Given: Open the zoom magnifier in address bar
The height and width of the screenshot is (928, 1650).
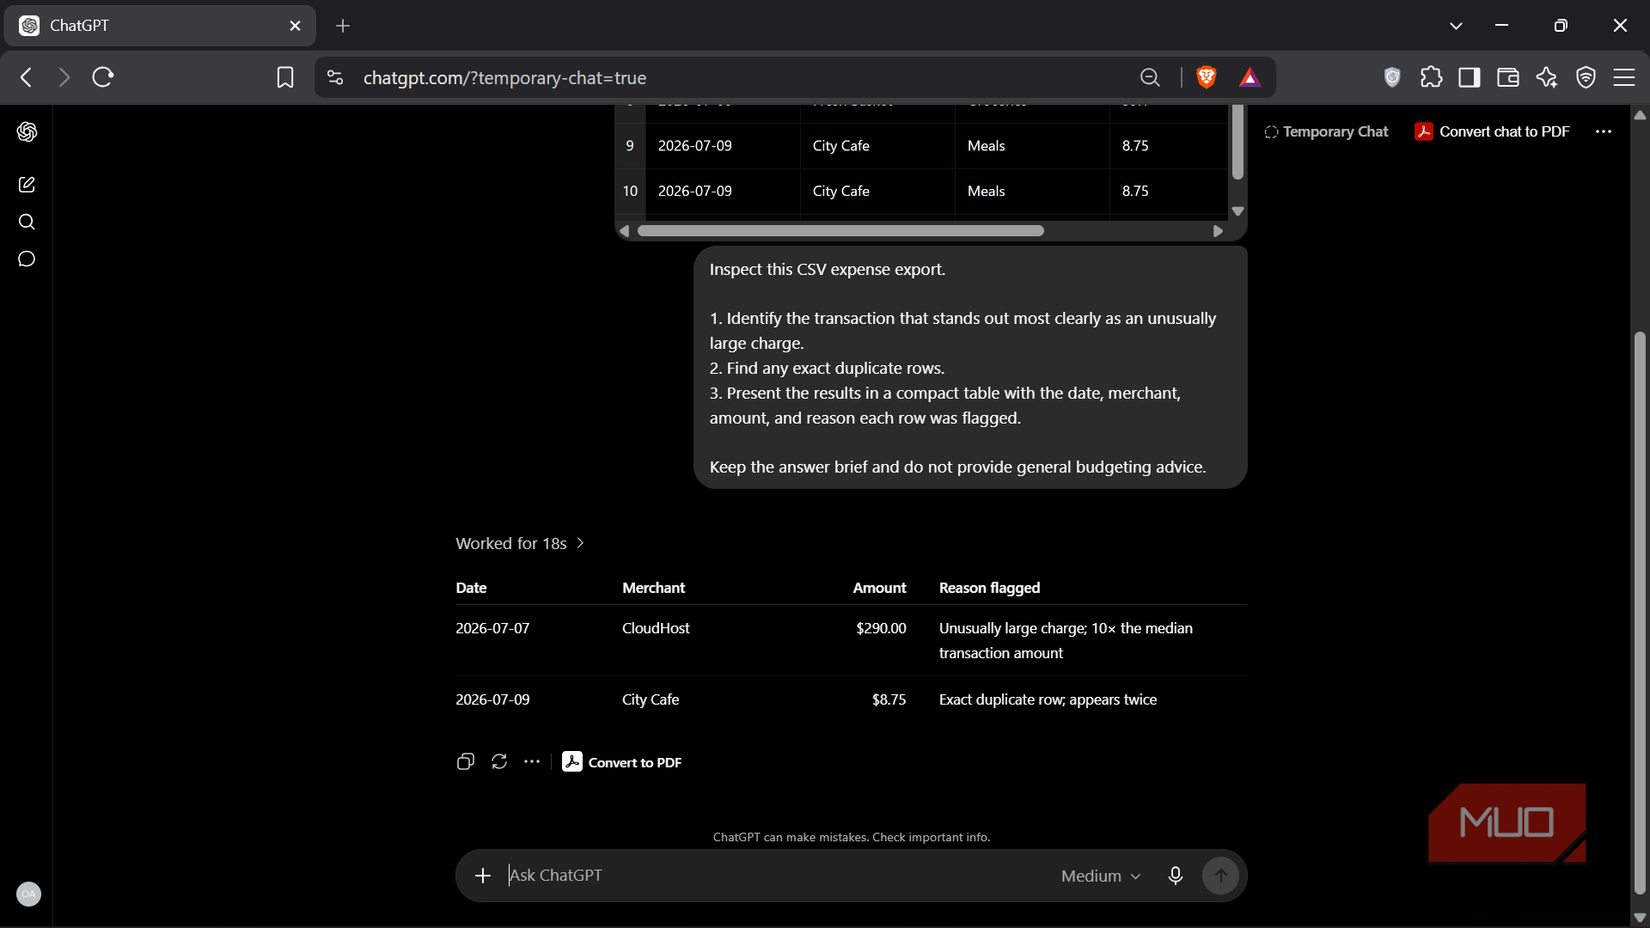Looking at the screenshot, I should coord(1150,77).
